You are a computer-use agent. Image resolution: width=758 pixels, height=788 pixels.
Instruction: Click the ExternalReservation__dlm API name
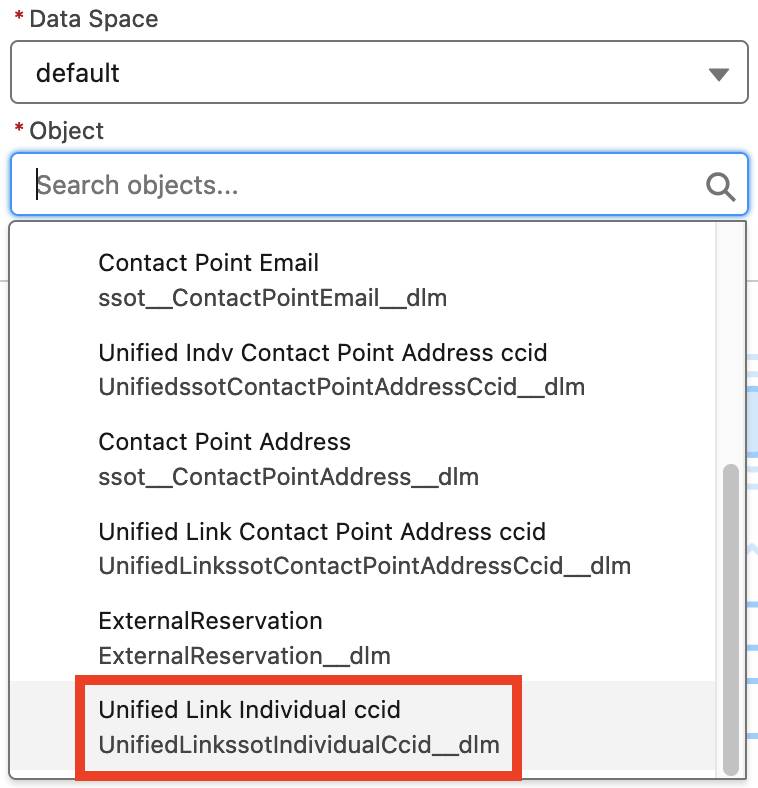click(x=244, y=655)
